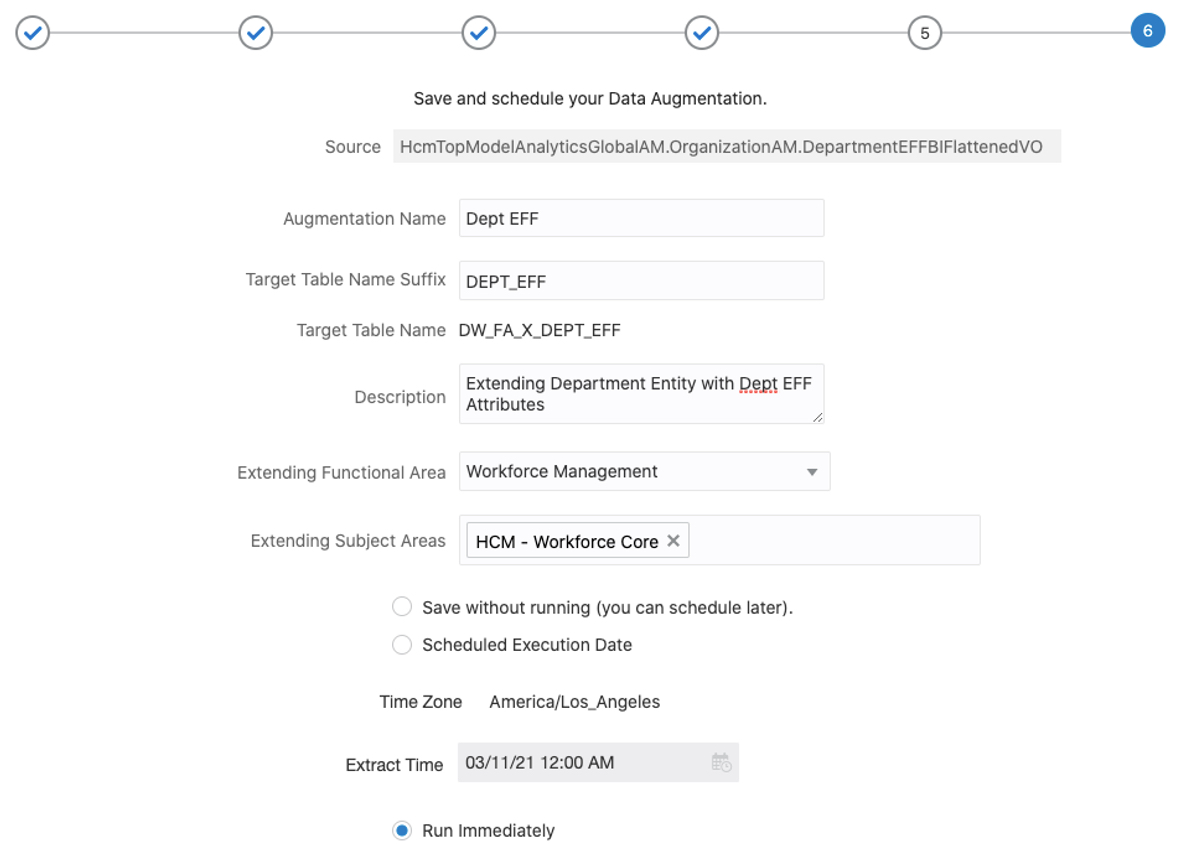Remove the HCM - Workforce Core tag
Viewport: 1193px width, 858px height.
[674, 541]
